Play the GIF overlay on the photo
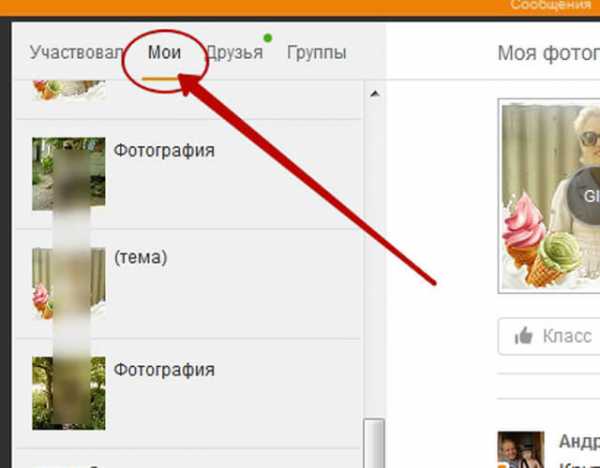600x468 pixels. click(584, 196)
